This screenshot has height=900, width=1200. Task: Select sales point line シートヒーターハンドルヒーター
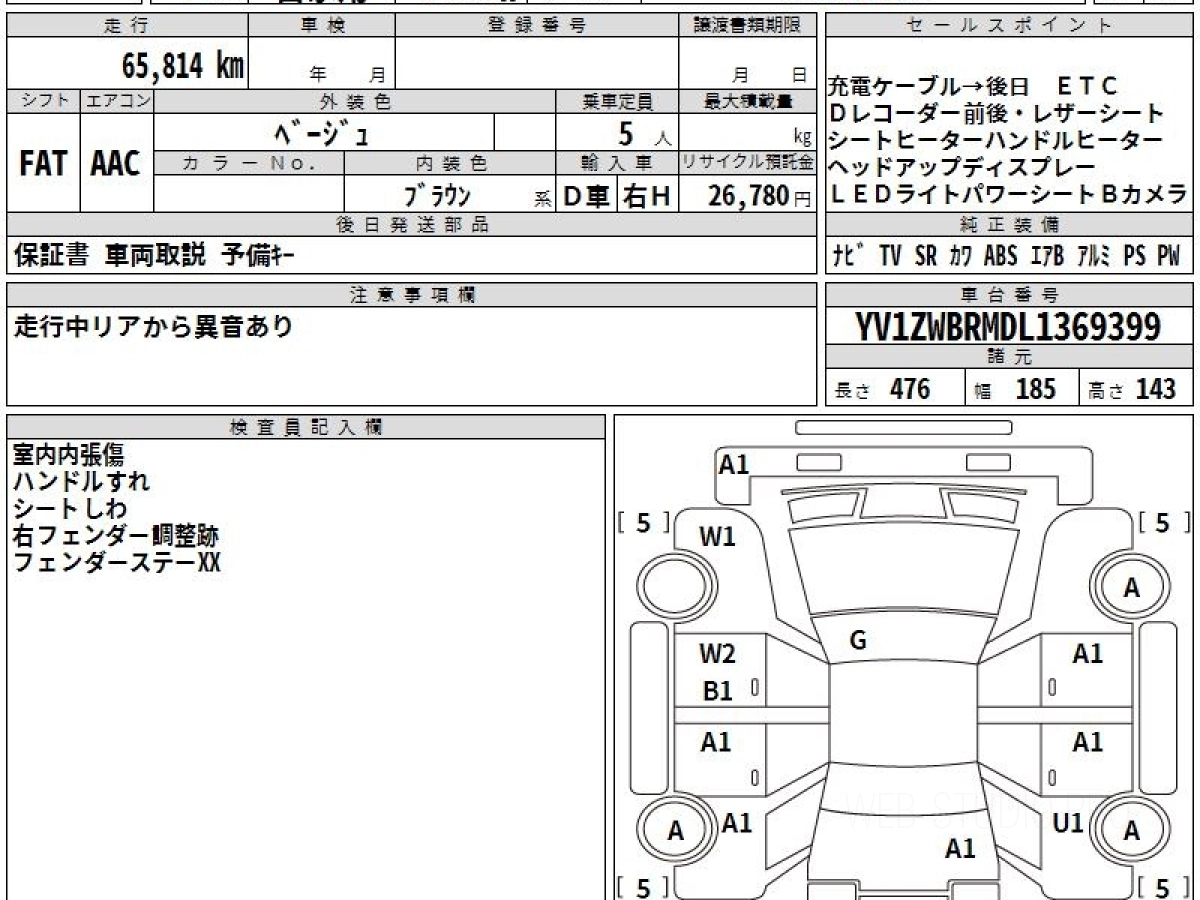click(996, 141)
